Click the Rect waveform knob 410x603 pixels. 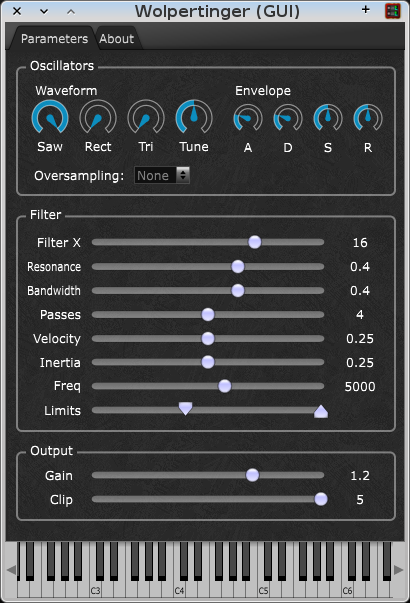[98, 118]
